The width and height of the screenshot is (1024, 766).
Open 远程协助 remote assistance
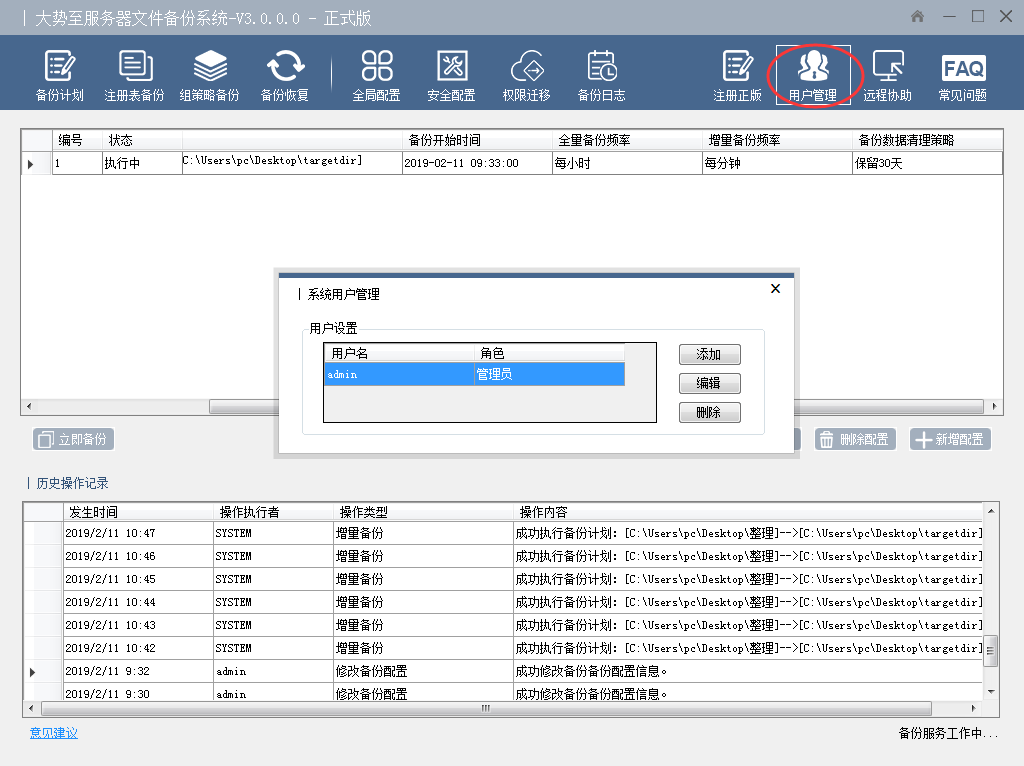coord(887,75)
